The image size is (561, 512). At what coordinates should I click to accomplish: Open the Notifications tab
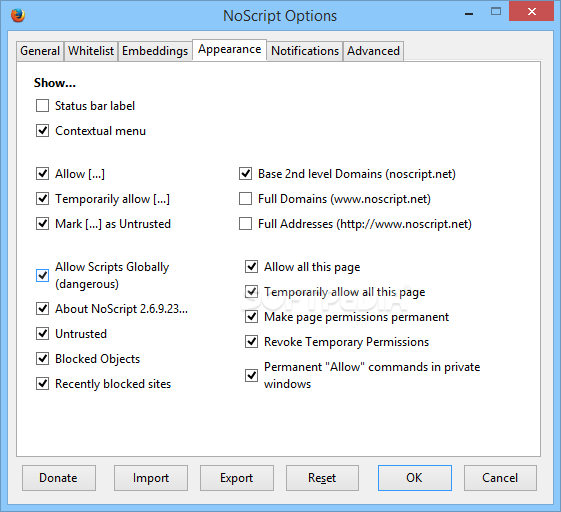coord(305,51)
